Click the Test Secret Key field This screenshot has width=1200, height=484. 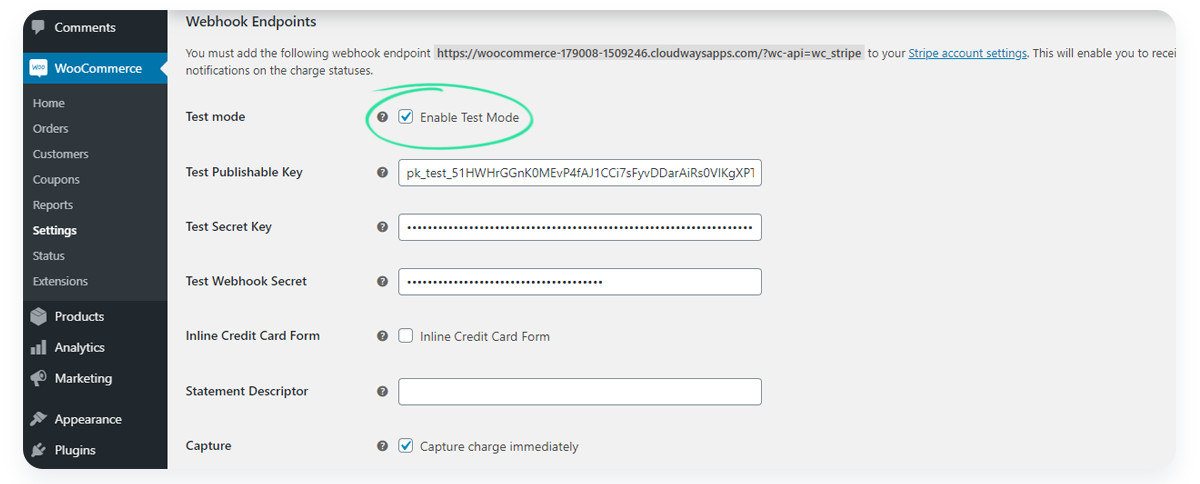pyautogui.click(x=580, y=227)
